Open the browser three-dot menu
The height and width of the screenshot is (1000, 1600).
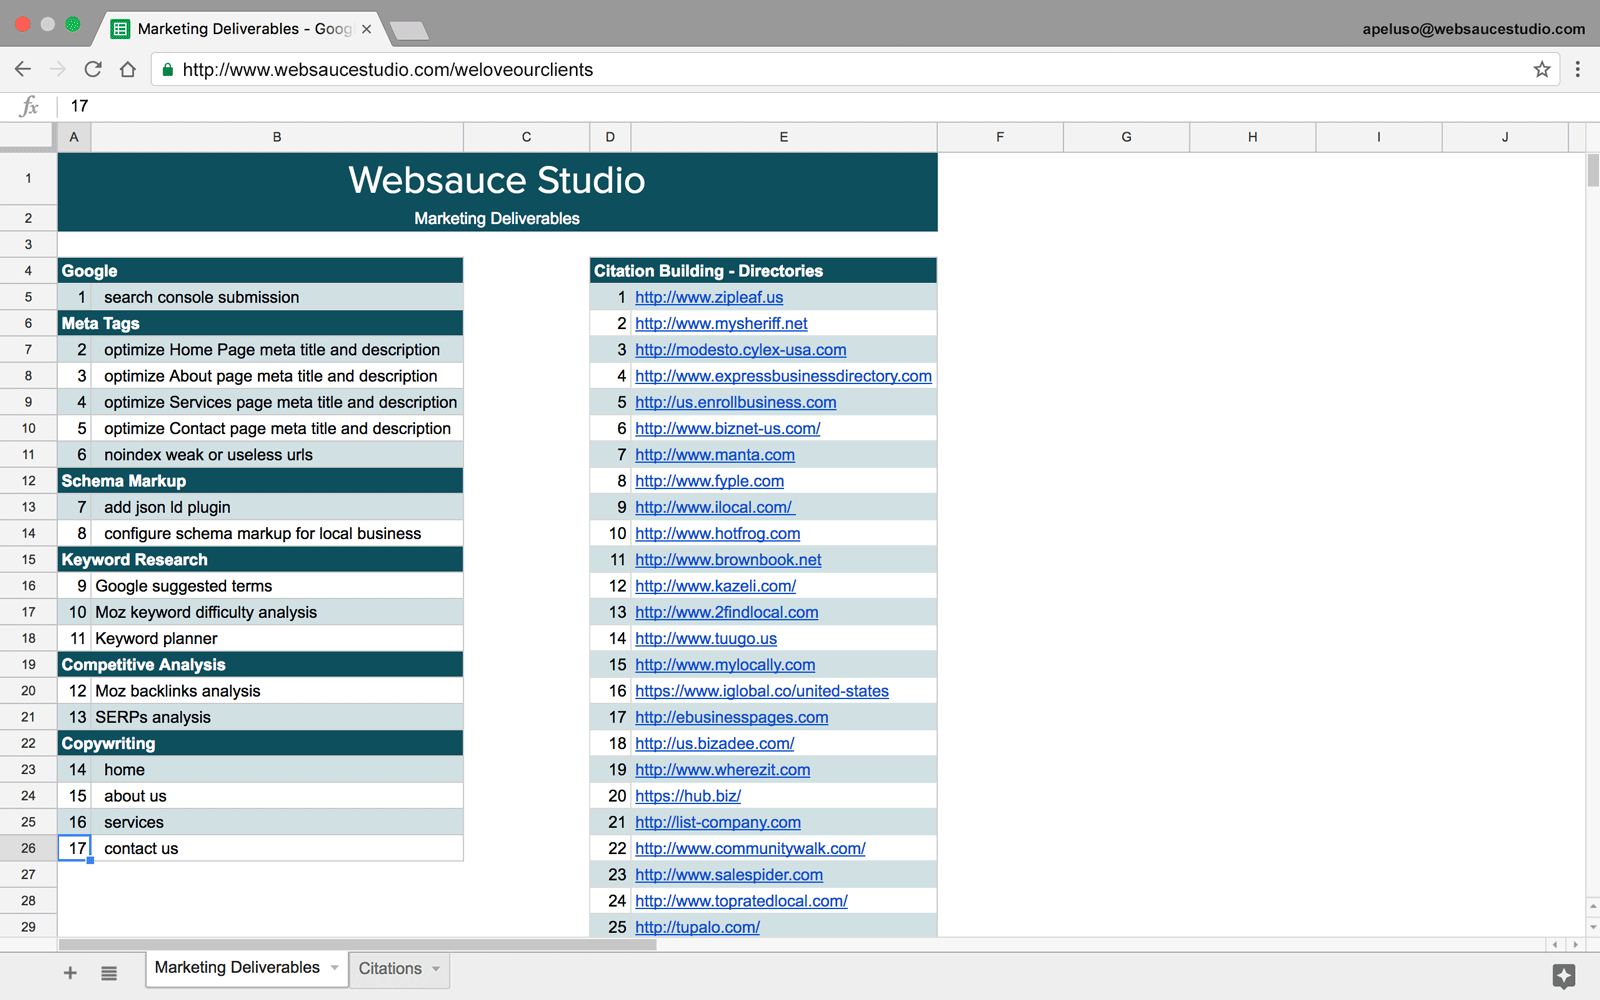[1578, 69]
